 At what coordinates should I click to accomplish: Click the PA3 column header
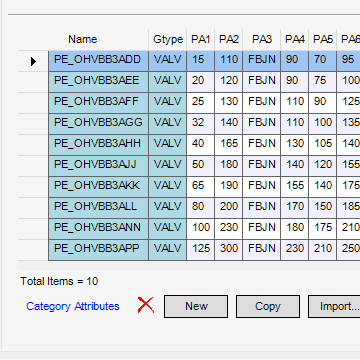pyautogui.click(x=262, y=39)
